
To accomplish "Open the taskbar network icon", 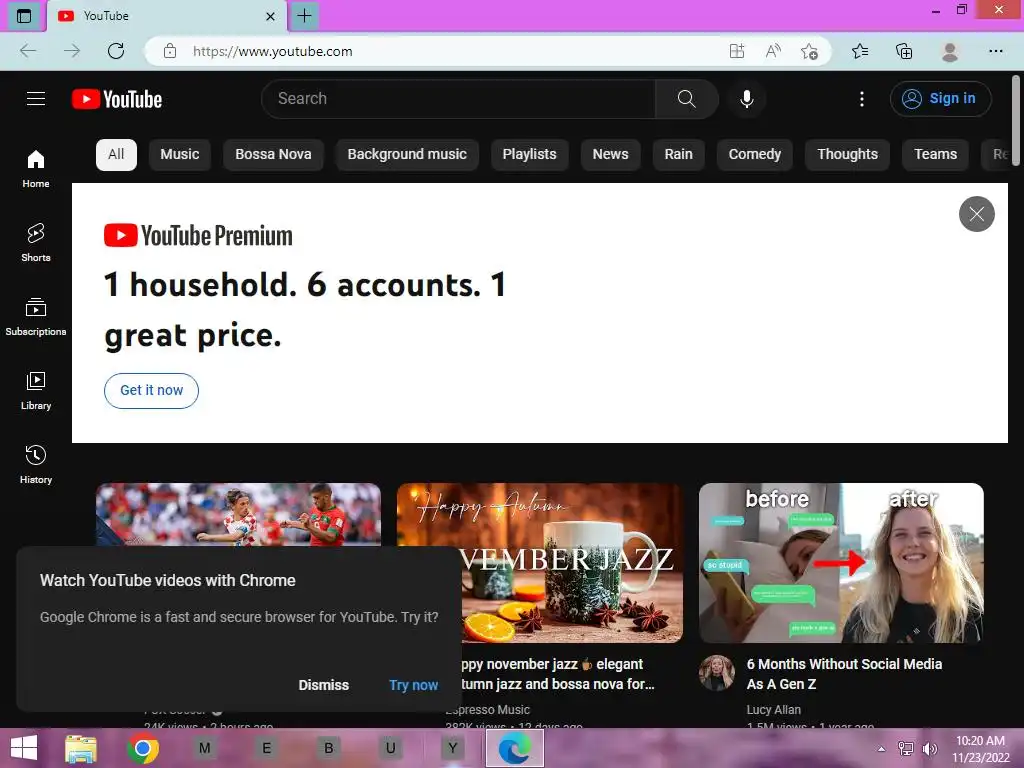I will click(x=906, y=749).
